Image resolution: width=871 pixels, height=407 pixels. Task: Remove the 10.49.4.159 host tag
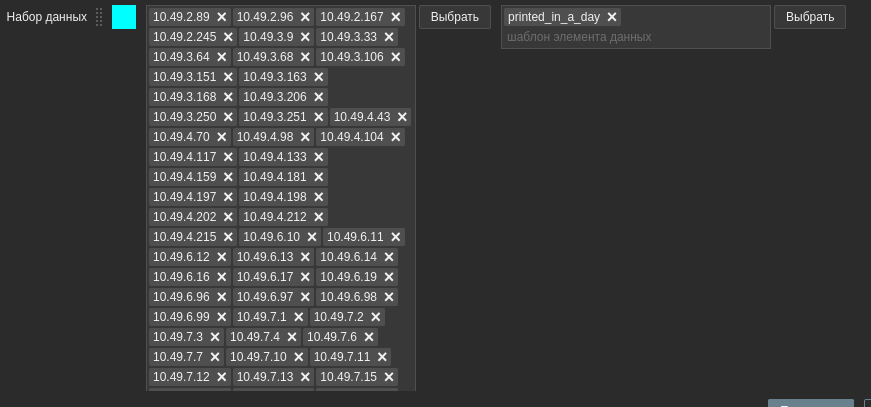tap(228, 177)
